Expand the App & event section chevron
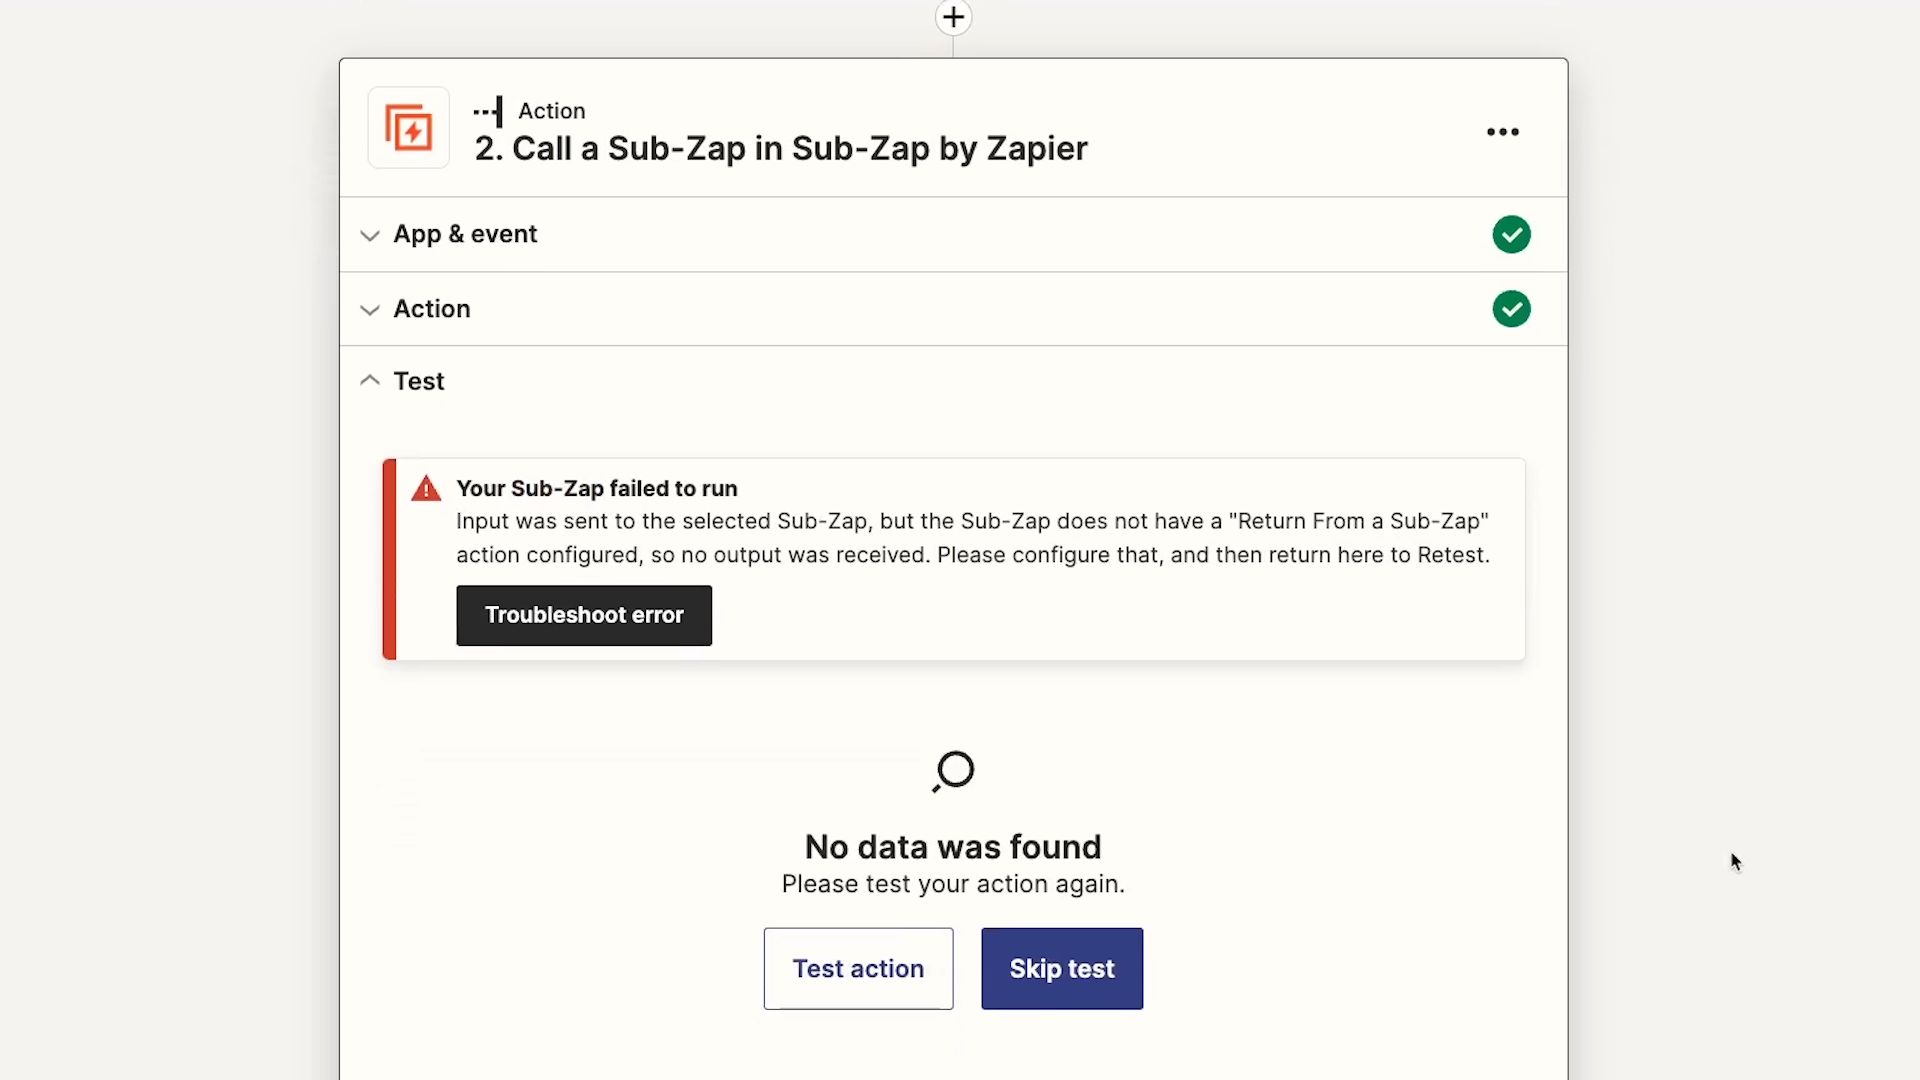 point(370,235)
